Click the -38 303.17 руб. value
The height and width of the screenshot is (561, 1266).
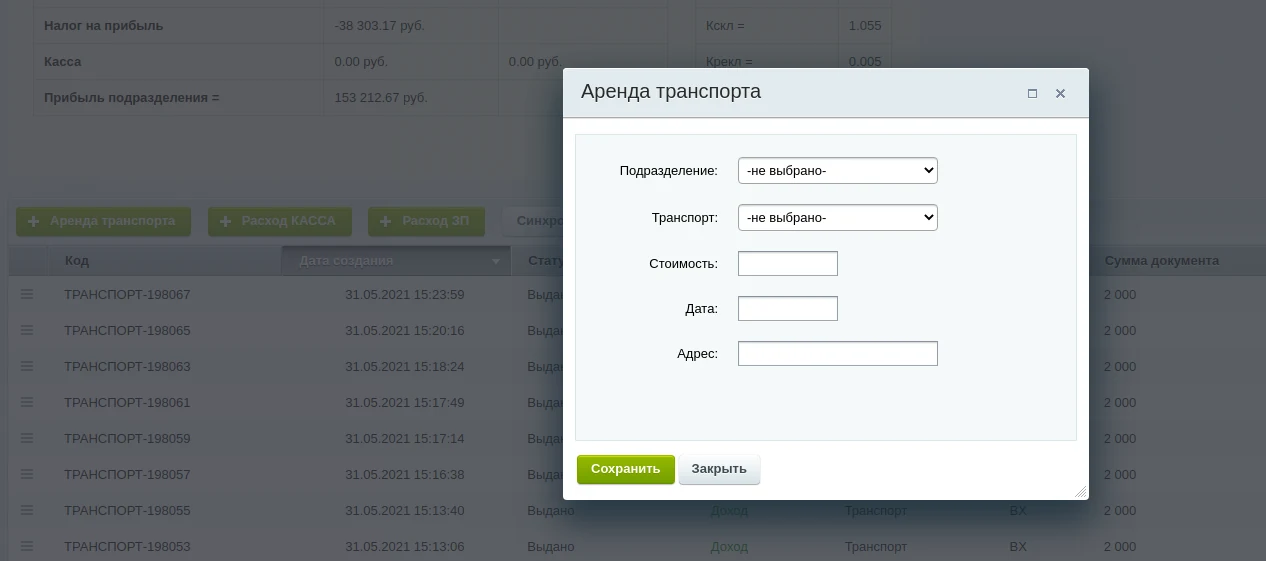pos(380,25)
